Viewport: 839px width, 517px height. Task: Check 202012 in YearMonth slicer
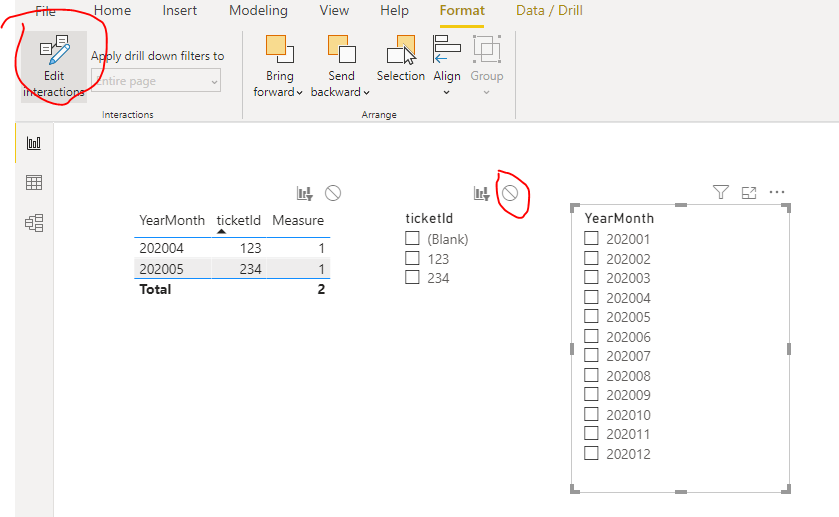tap(591, 453)
